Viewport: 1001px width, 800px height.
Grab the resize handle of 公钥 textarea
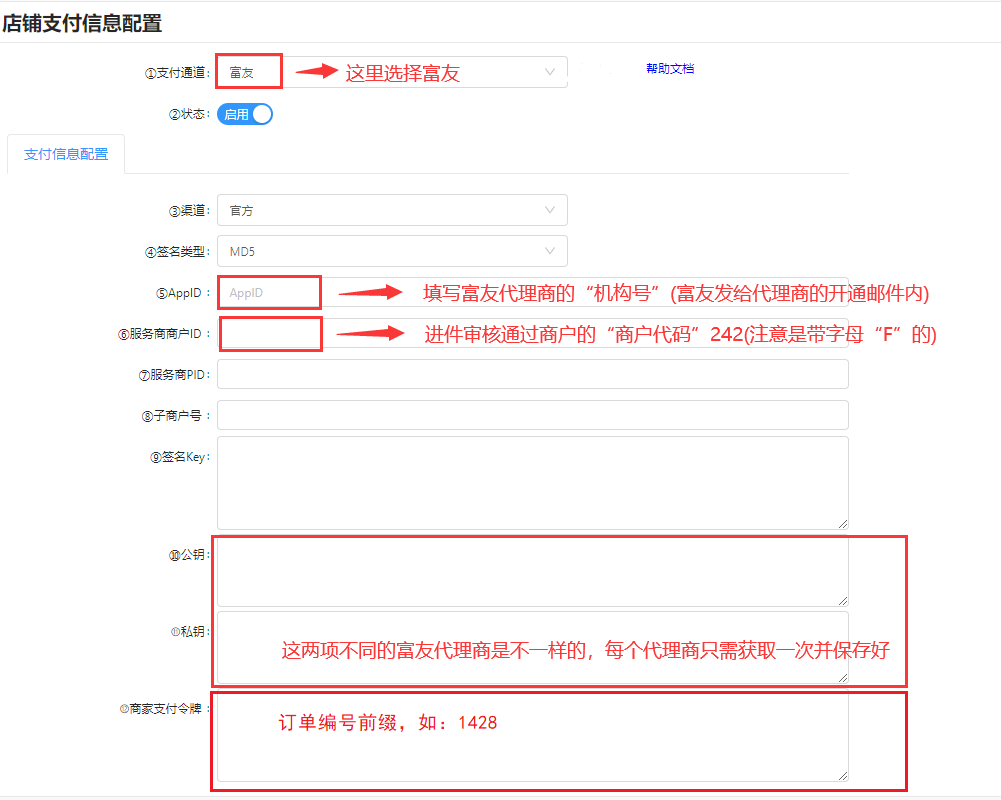[843, 601]
